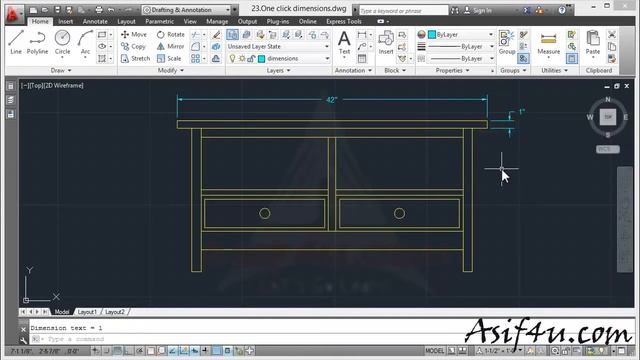The width and height of the screenshot is (640, 360).
Task: Expand the Properties panel
Action: point(452,71)
